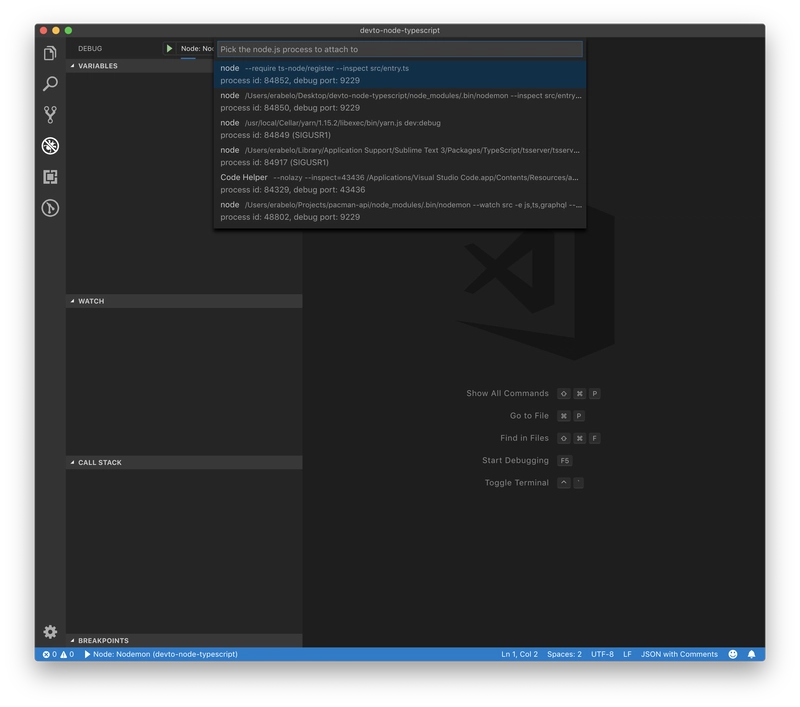Click the Go to File hint text

(x=529, y=416)
